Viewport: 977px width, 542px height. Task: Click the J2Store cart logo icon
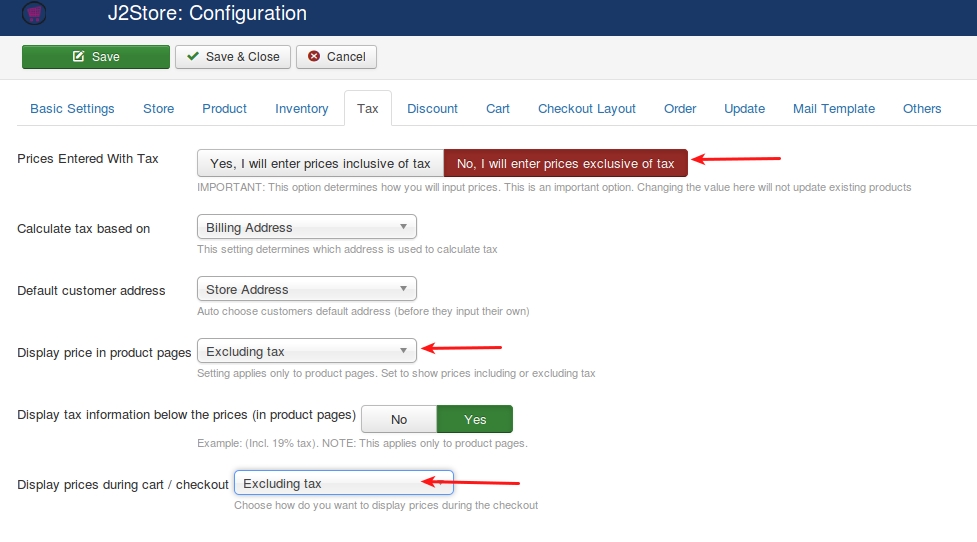tap(34, 12)
